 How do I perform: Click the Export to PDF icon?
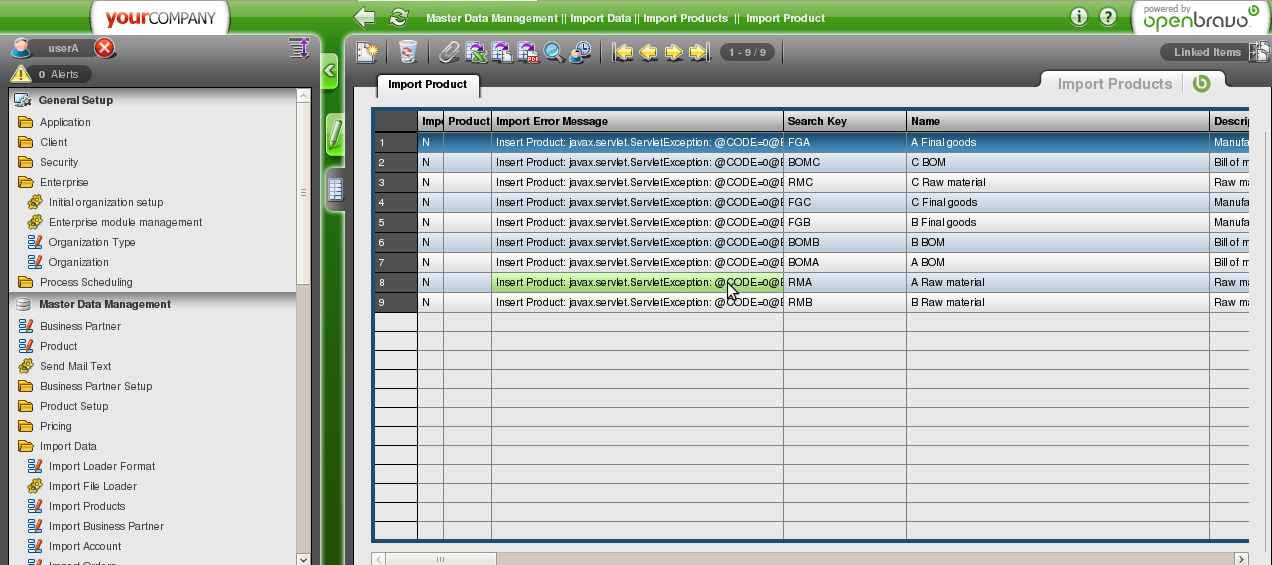point(528,52)
